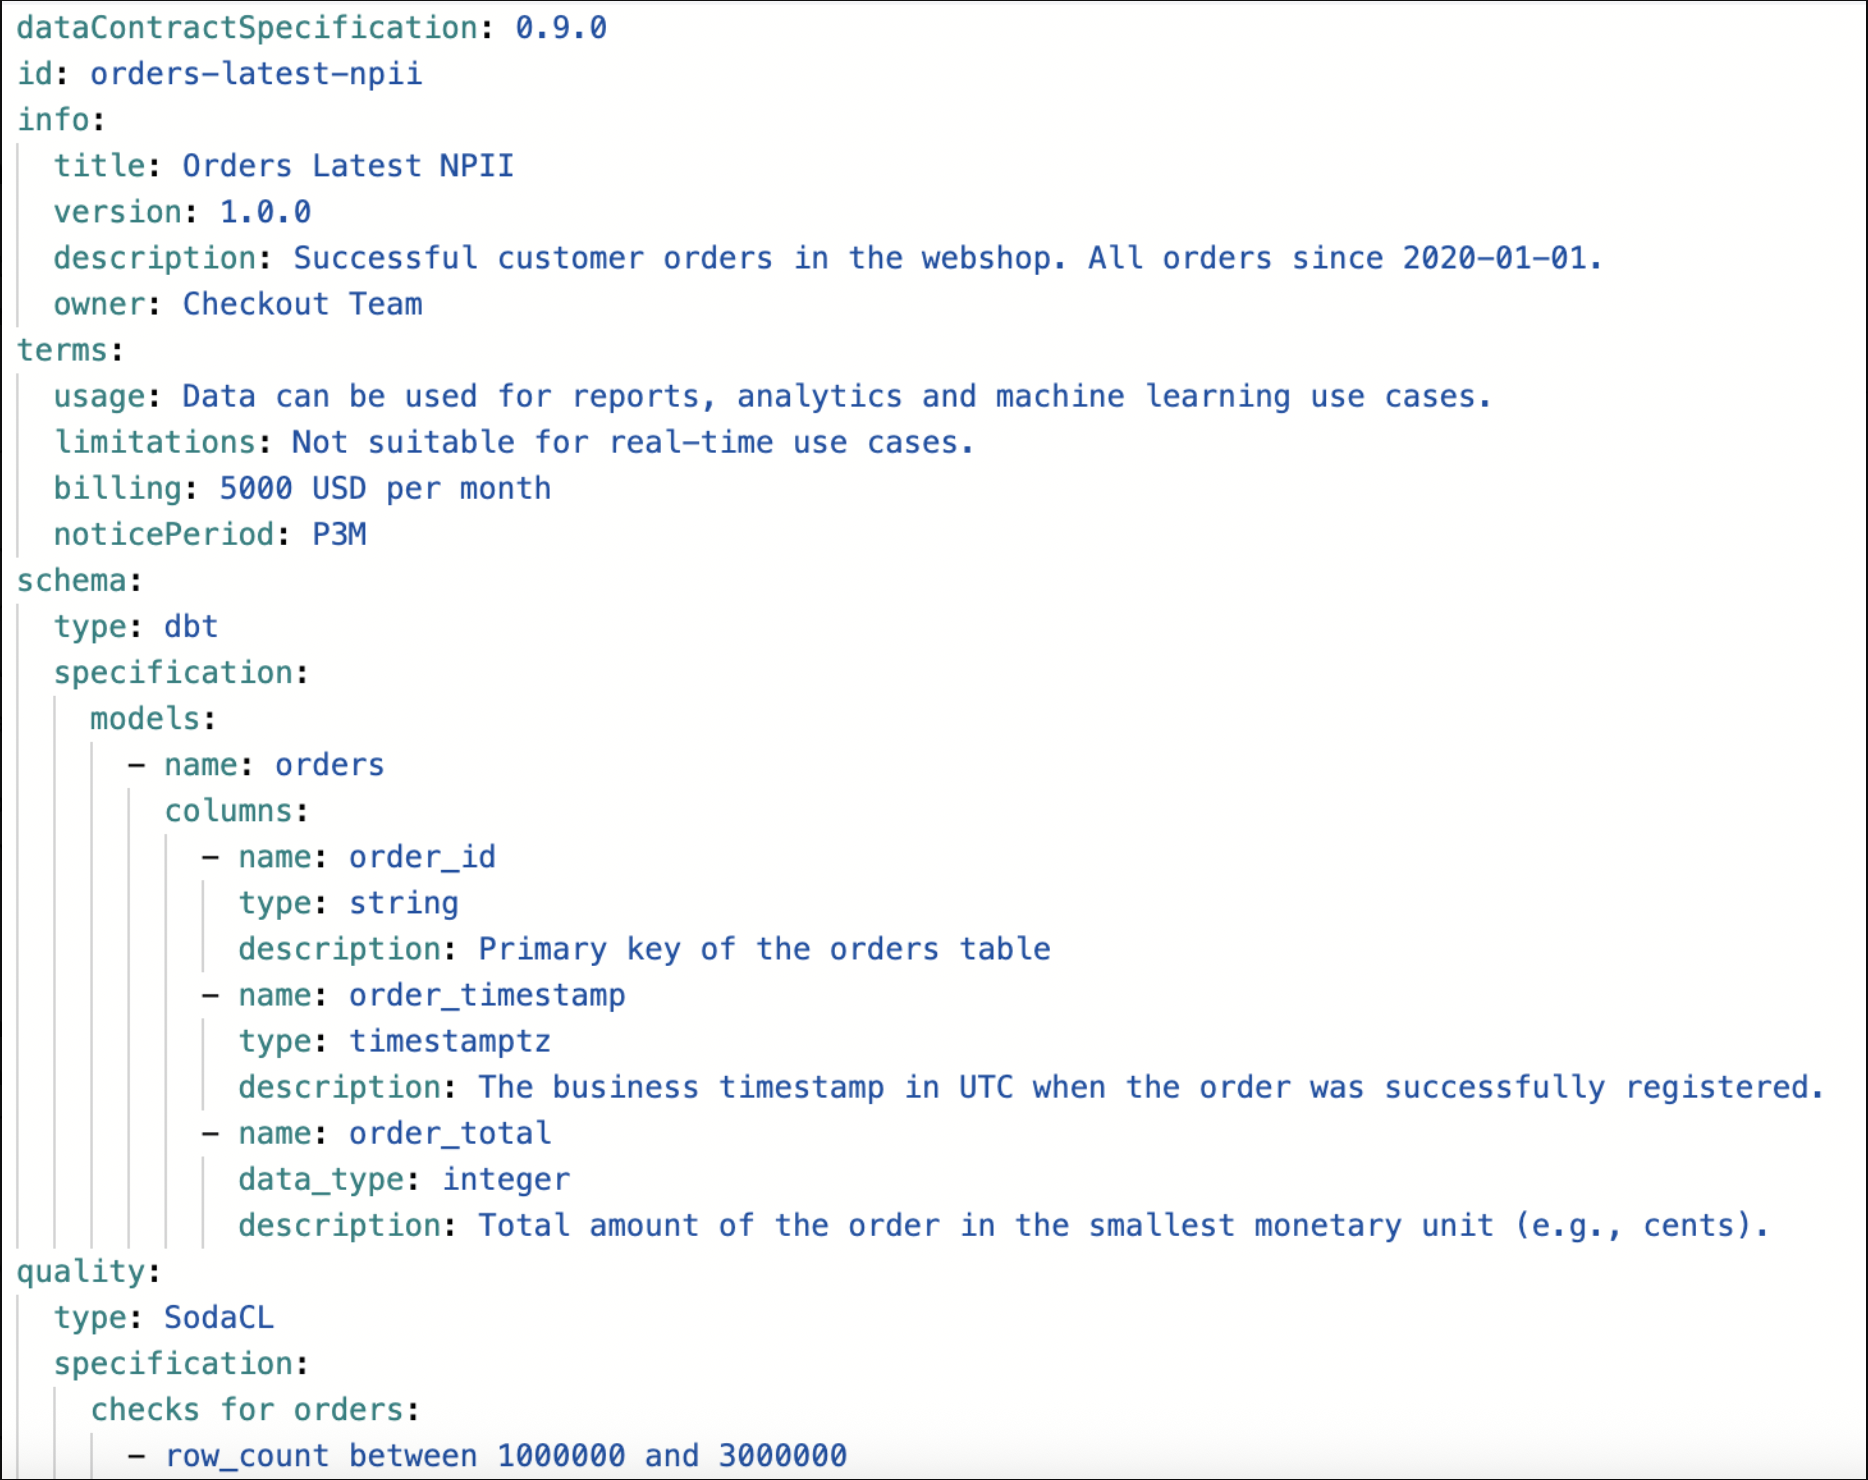Click the date 2020-01-01 in the description
This screenshot has height=1480, width=1868.
click(x=1493, y=258)
